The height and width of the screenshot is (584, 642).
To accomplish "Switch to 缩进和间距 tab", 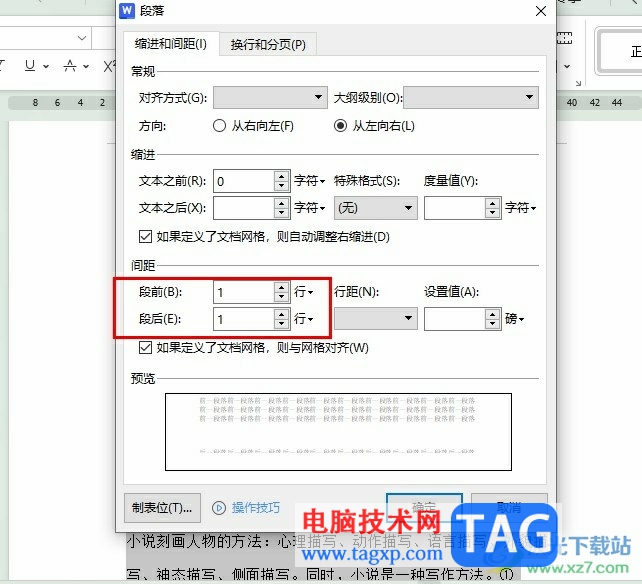I will (171, 44).
